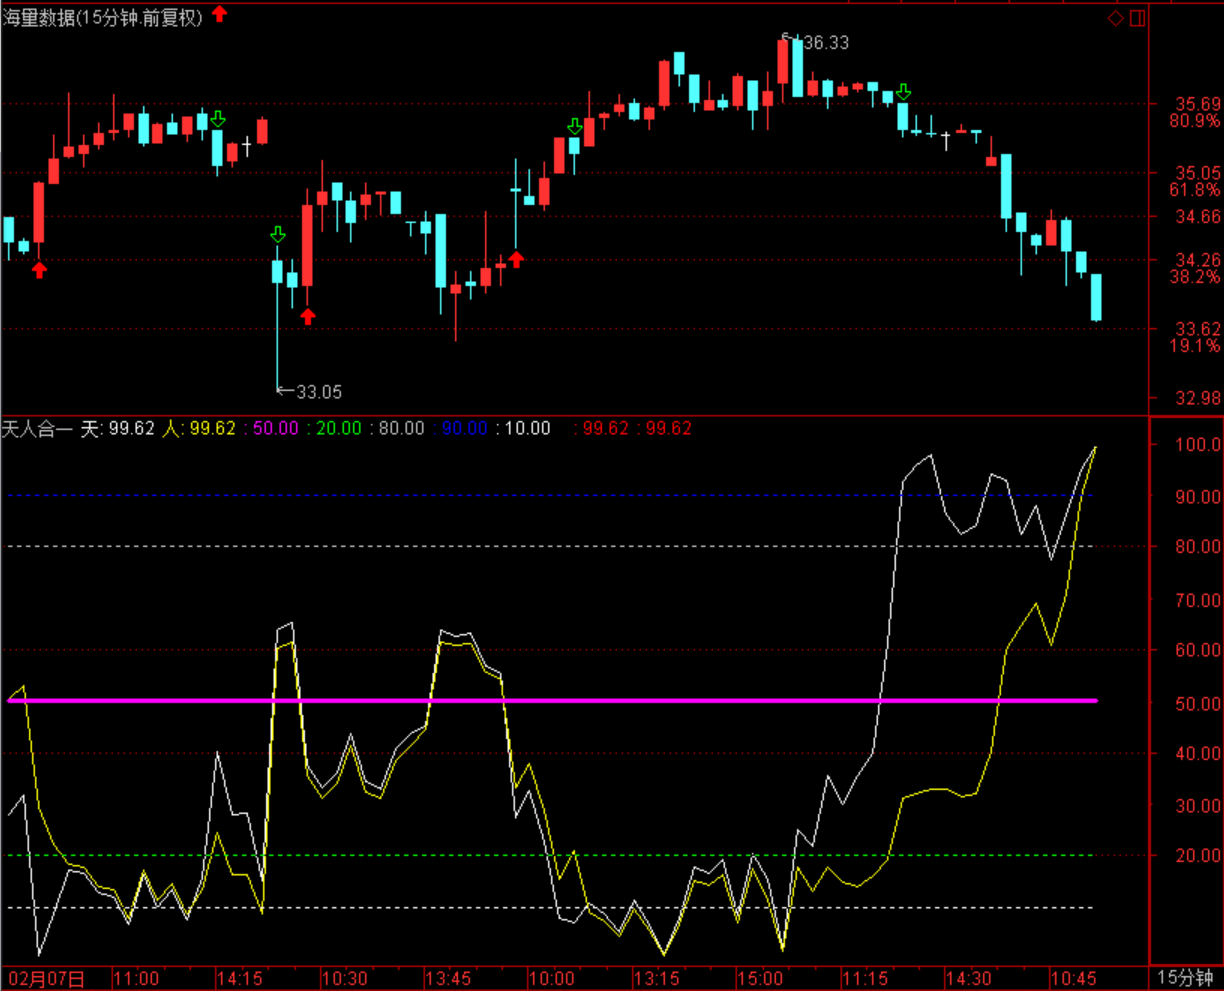The width and height of the screenshot is (1224, 991).
Task: Click red up arrow beside chart title
Action: [219, 14]
